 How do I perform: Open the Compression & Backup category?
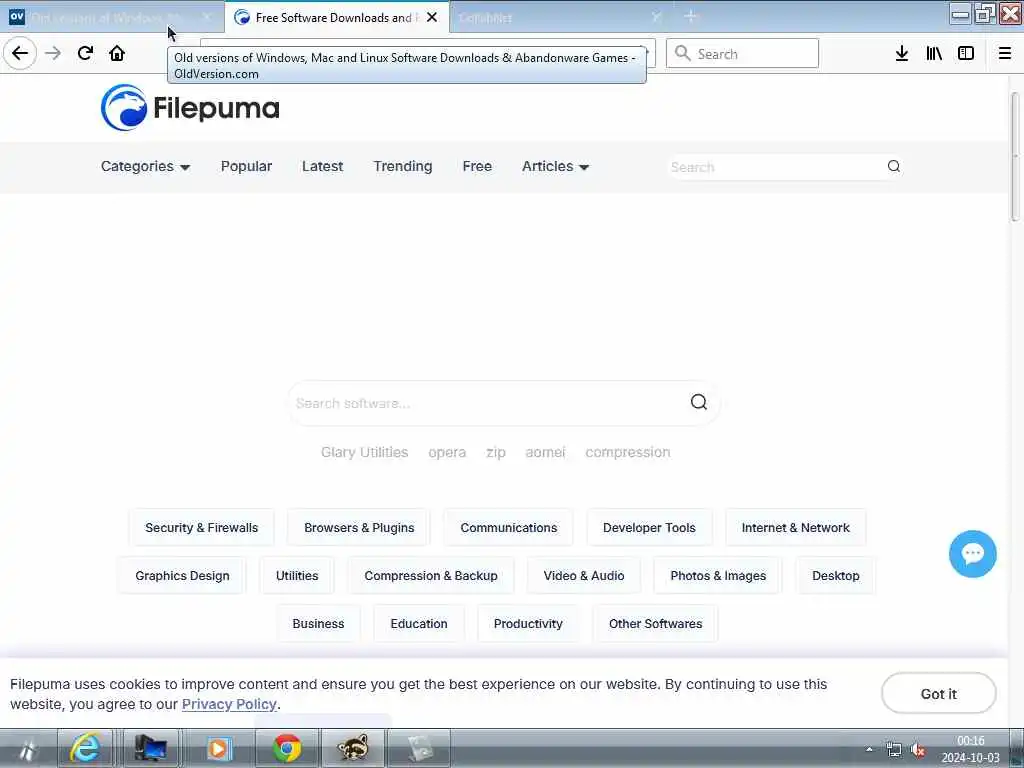[x=431, y=576]
